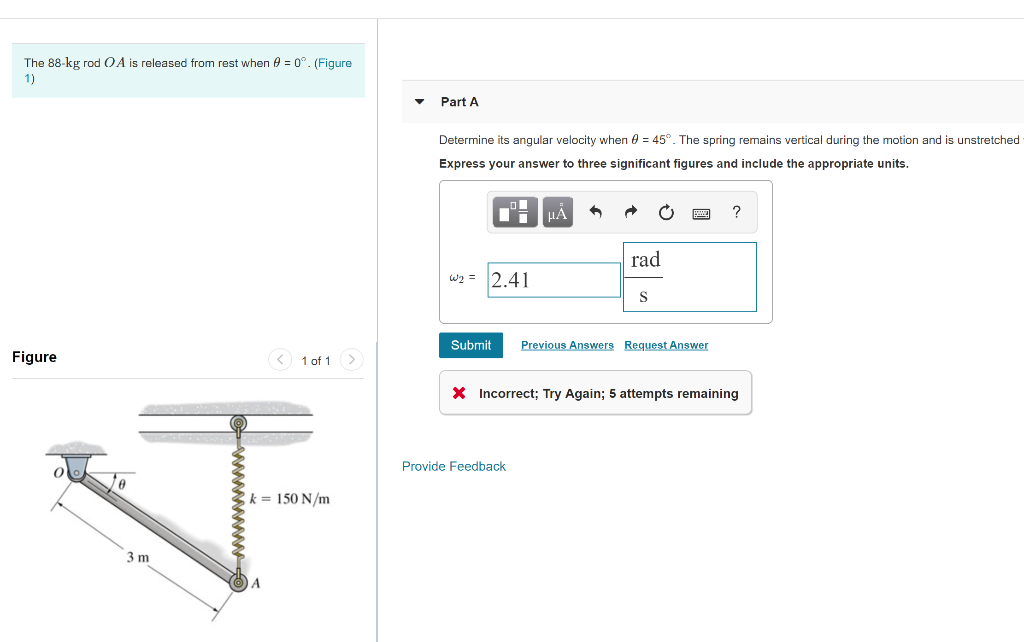Collapse the Part A section triangle
Viewport: 1024px width, 642px height.
417,101
